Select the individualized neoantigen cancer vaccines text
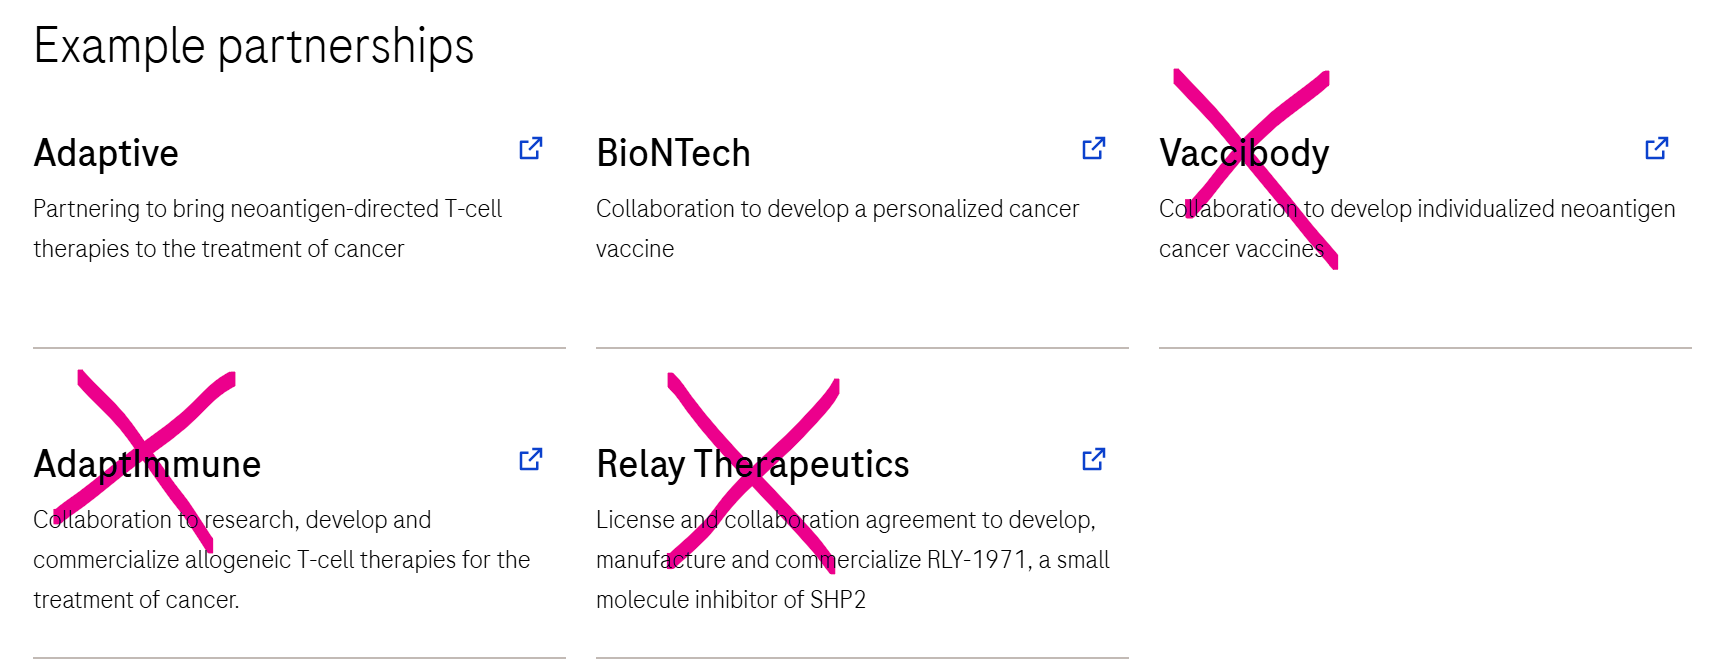This screenshot has height=661, width=1721. point(1417,228)
